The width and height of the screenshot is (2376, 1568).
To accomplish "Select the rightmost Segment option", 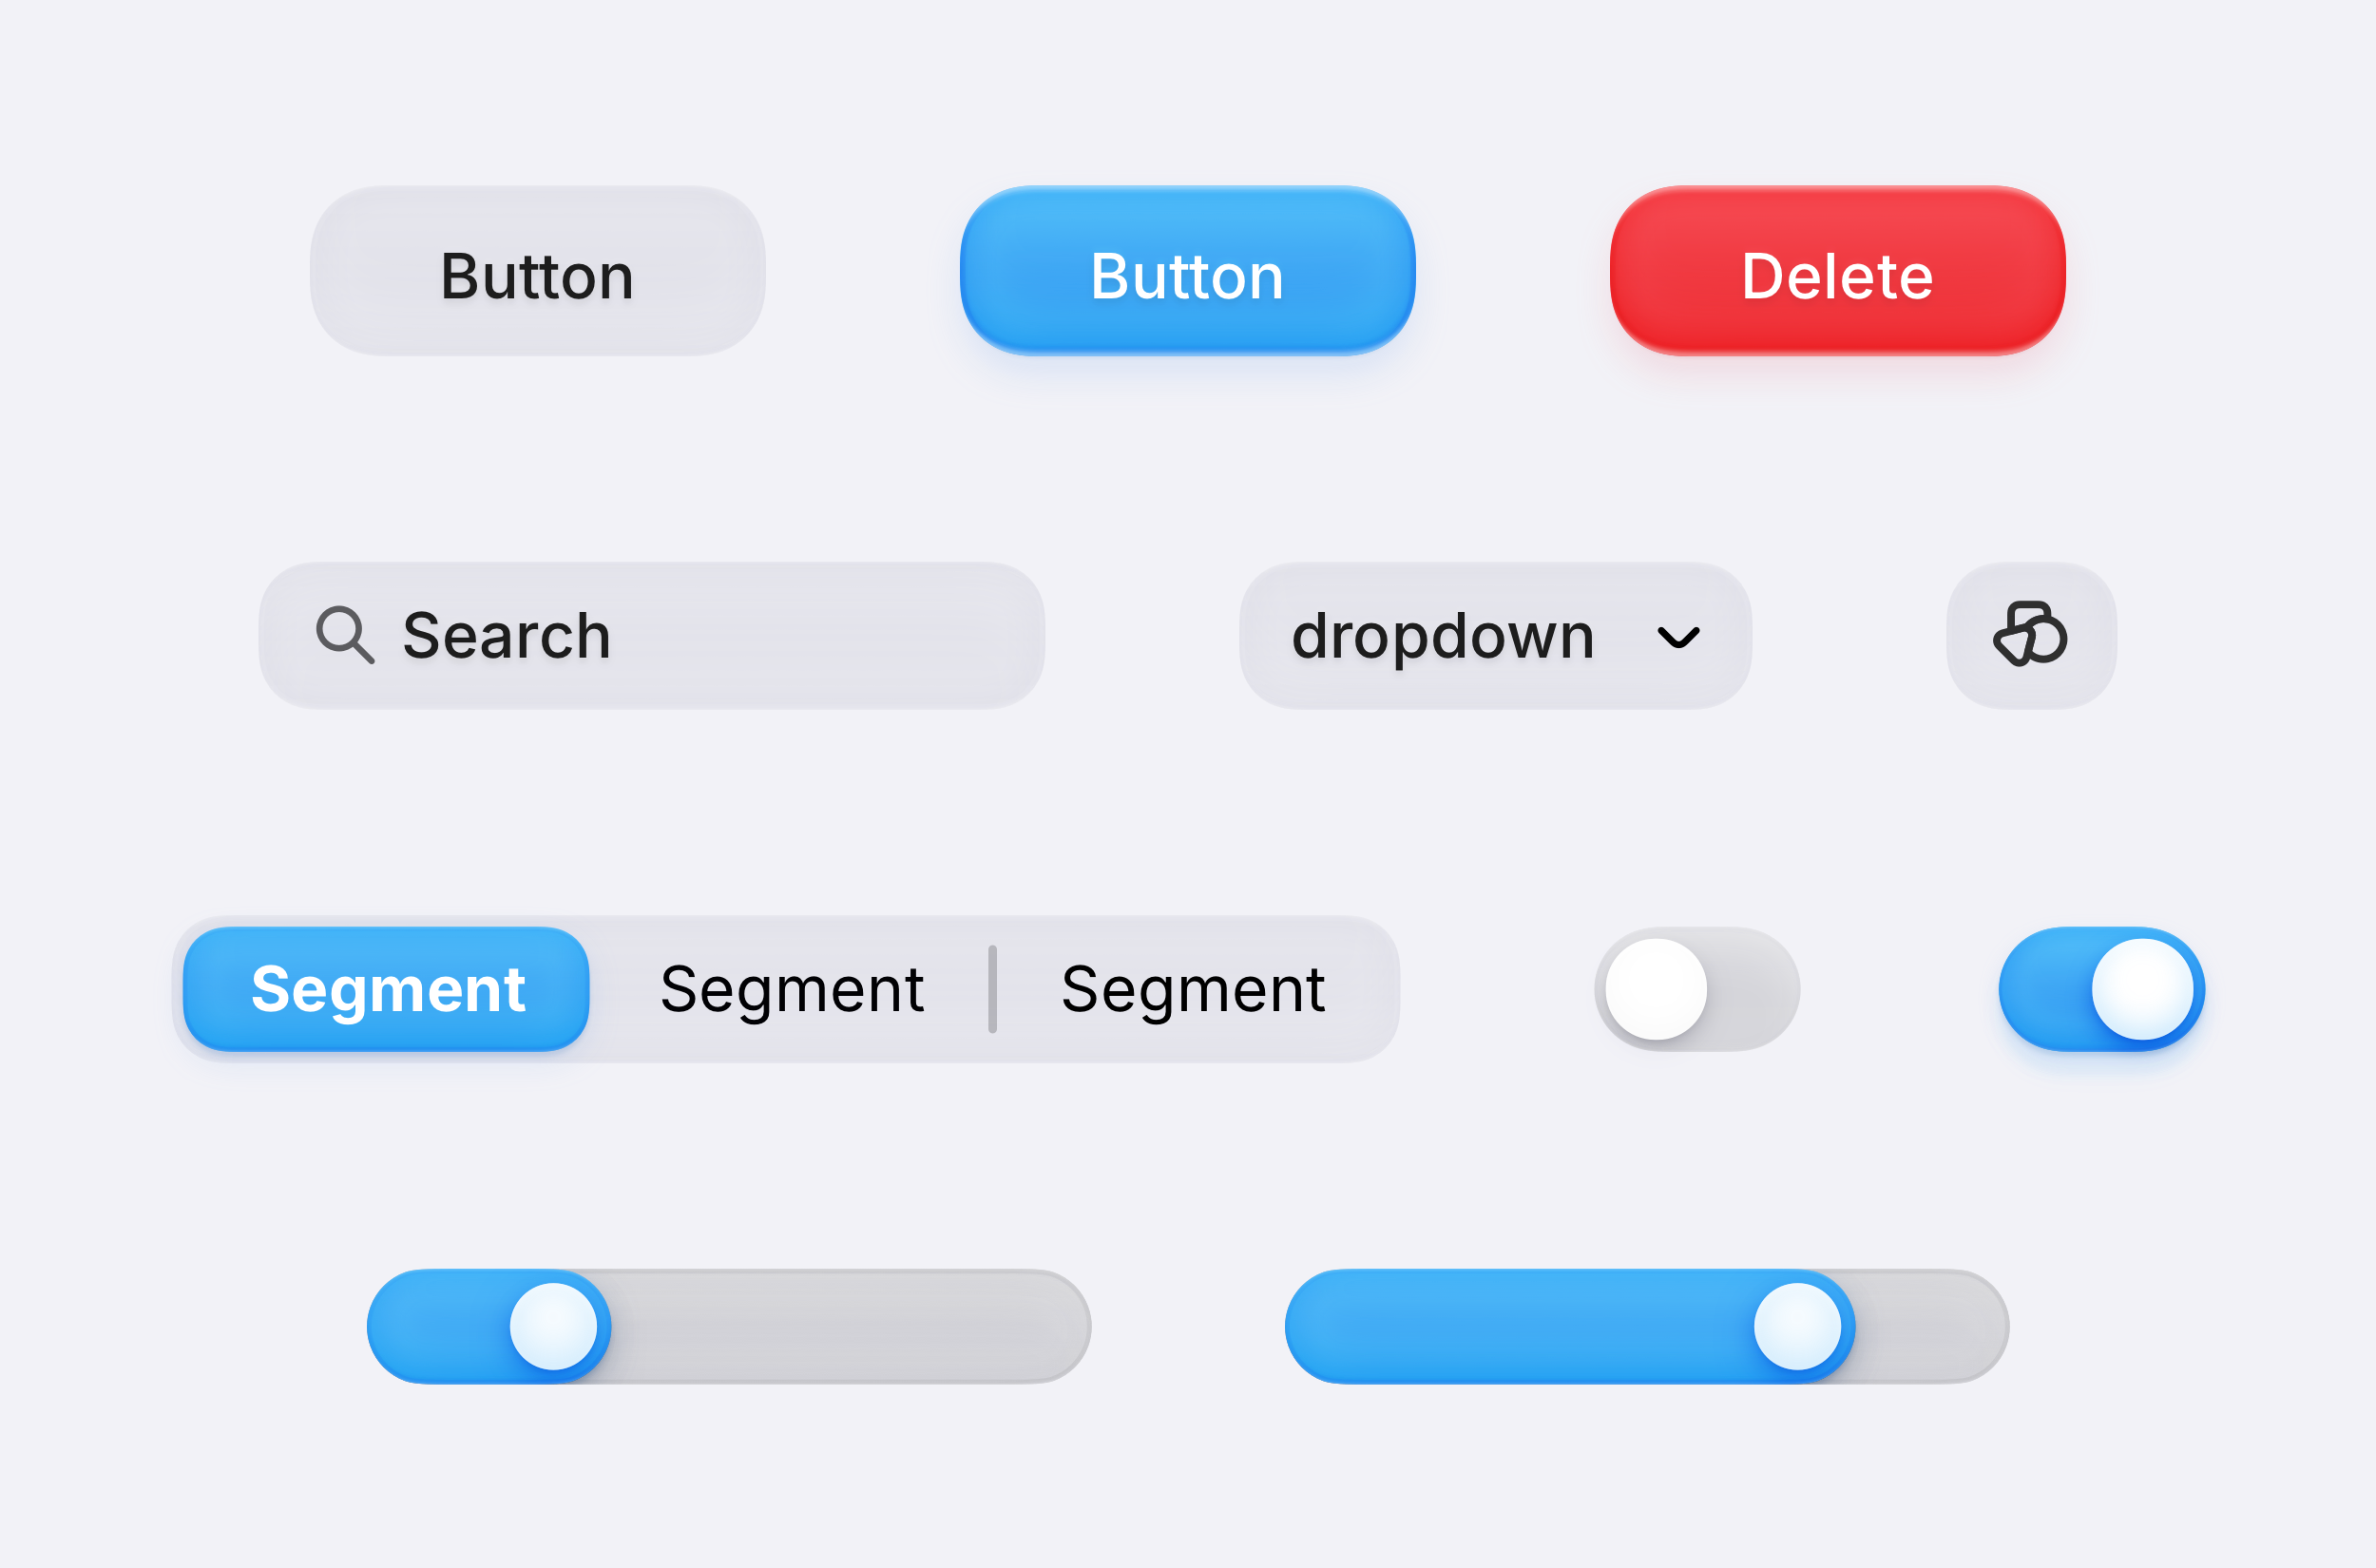I will point(1193,989).
